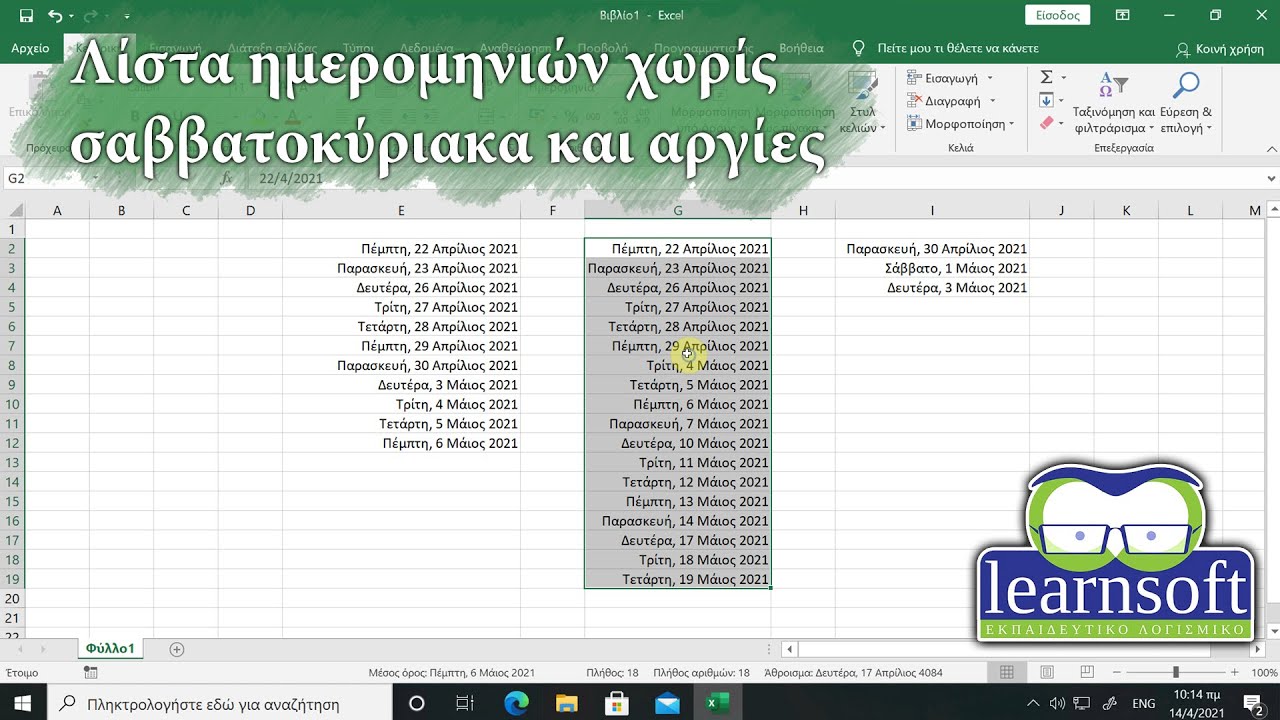Select cell Παρασκευή, 30 Απρίλιος 2021 in column E
1280x720 pixels.
401,366
